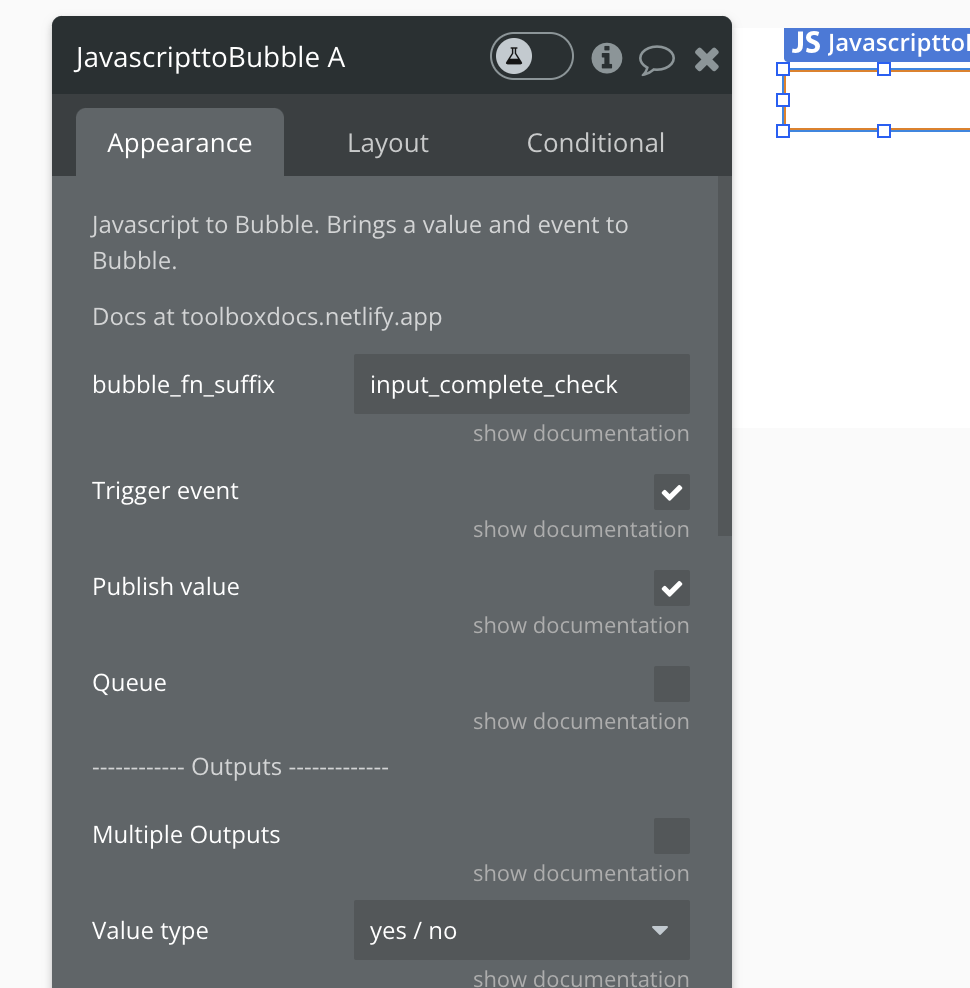Show documentation for Publish value

point(580,626)
